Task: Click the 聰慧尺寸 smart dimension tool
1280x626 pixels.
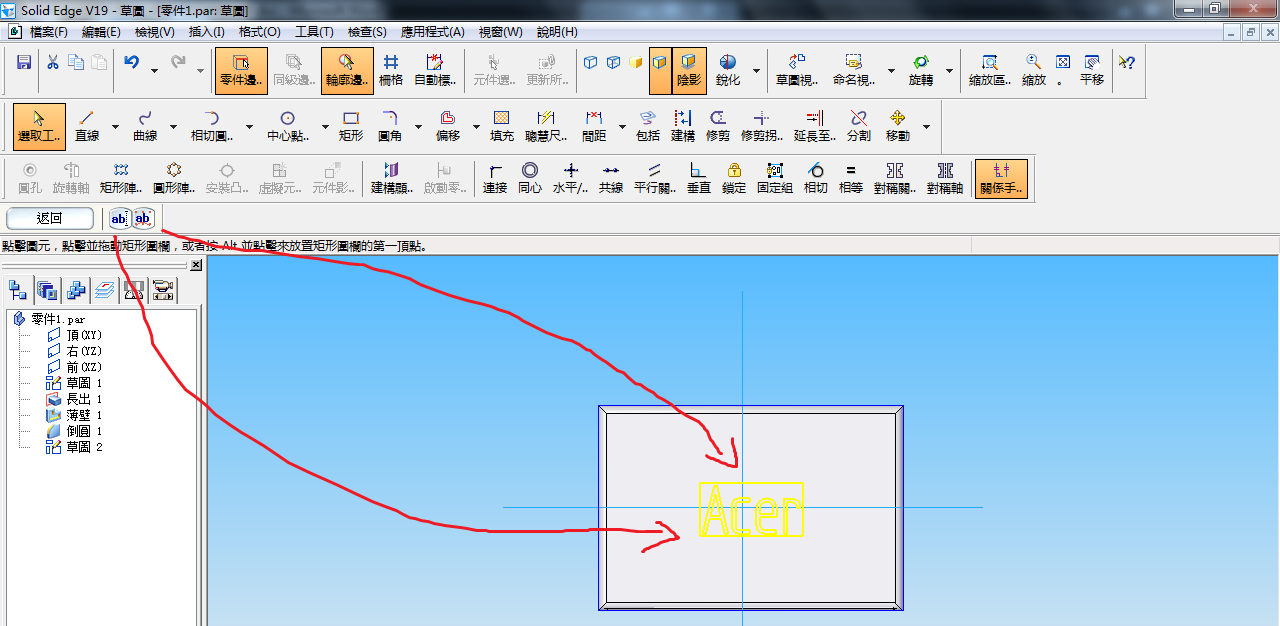Action: tap(546, 126)
